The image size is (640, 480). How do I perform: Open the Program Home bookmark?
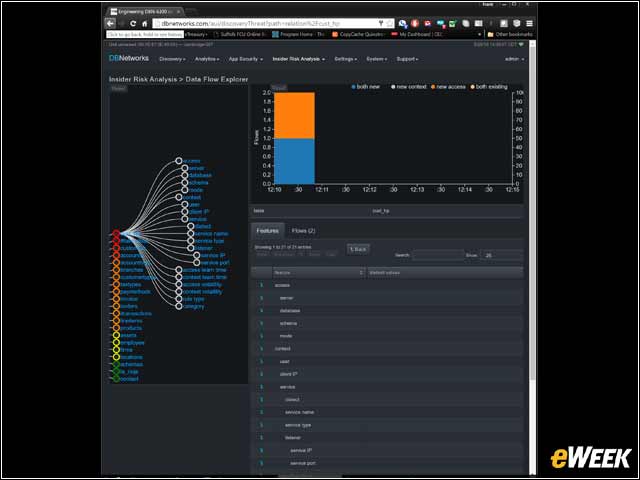point(299,35)
